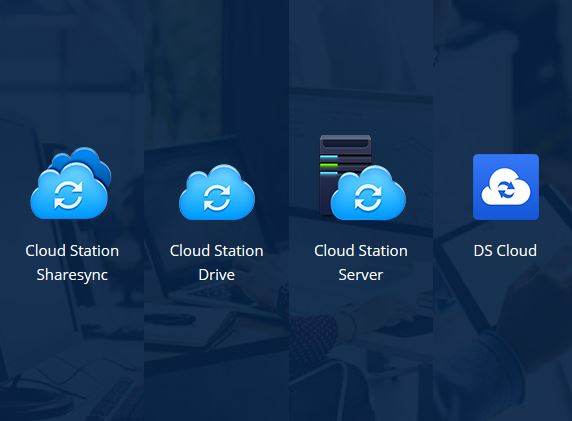This screenshot has height=421, width=572.
Task: Open the 'Cloud Station' text above Drive
Action: click(x=216, y=251)
